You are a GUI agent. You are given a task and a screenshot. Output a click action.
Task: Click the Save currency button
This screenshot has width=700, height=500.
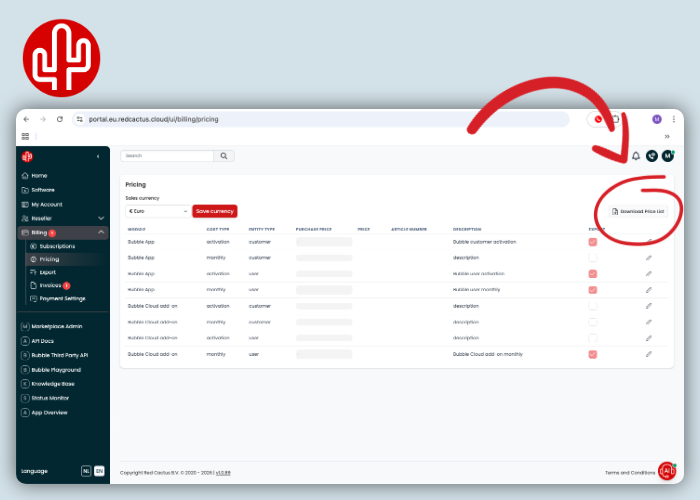pos(214,211)
